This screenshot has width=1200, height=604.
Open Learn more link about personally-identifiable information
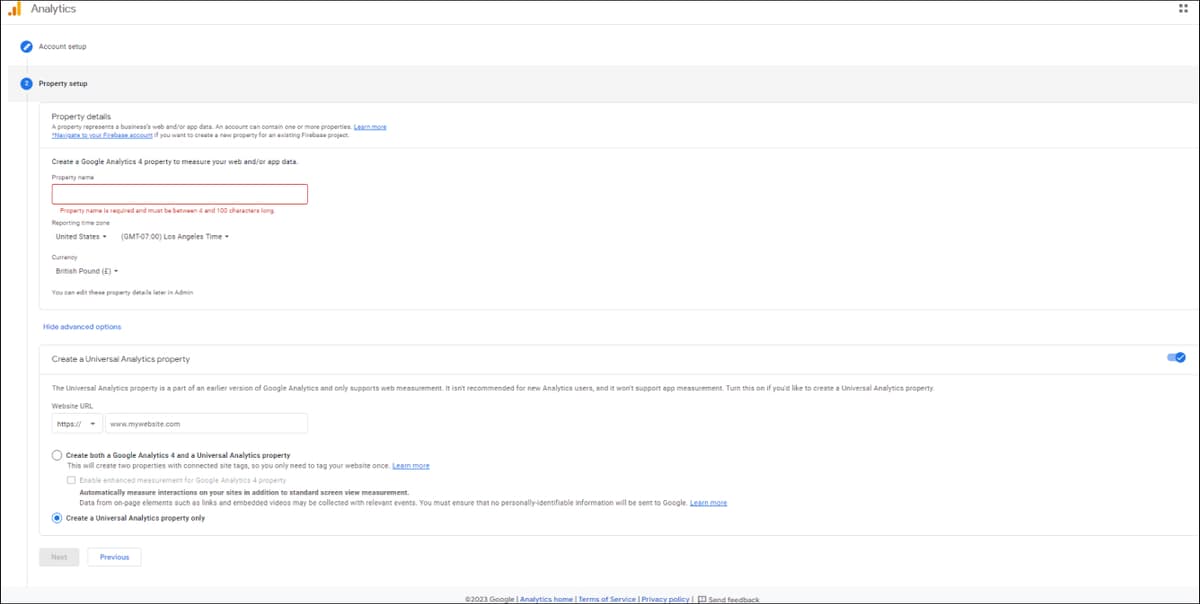[x=708, y=503]
